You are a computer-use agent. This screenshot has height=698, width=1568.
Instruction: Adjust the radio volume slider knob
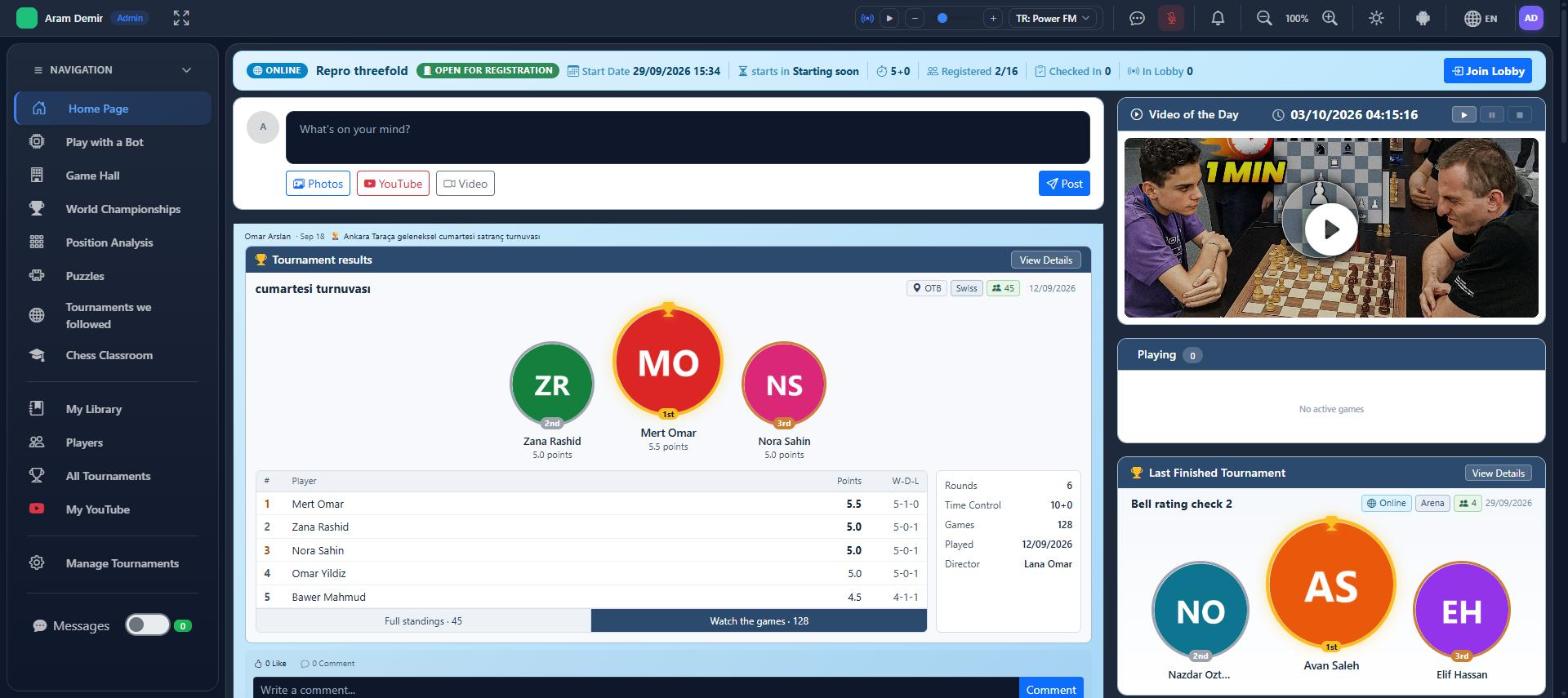942,18
